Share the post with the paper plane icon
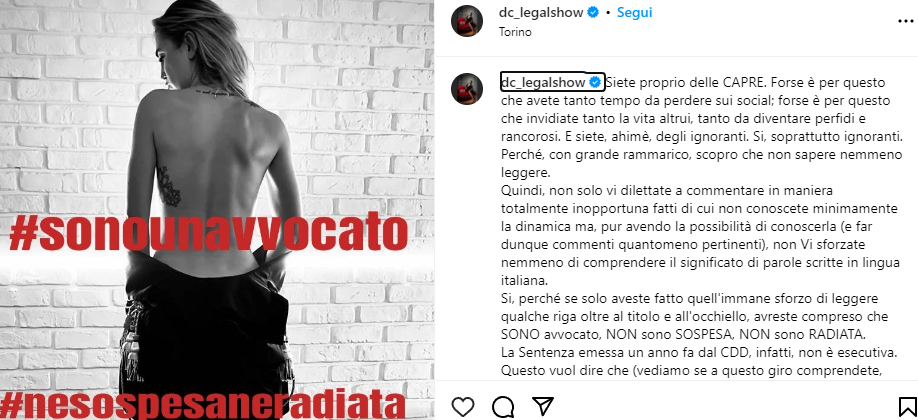Screen dimensions: 918x420 543,405
